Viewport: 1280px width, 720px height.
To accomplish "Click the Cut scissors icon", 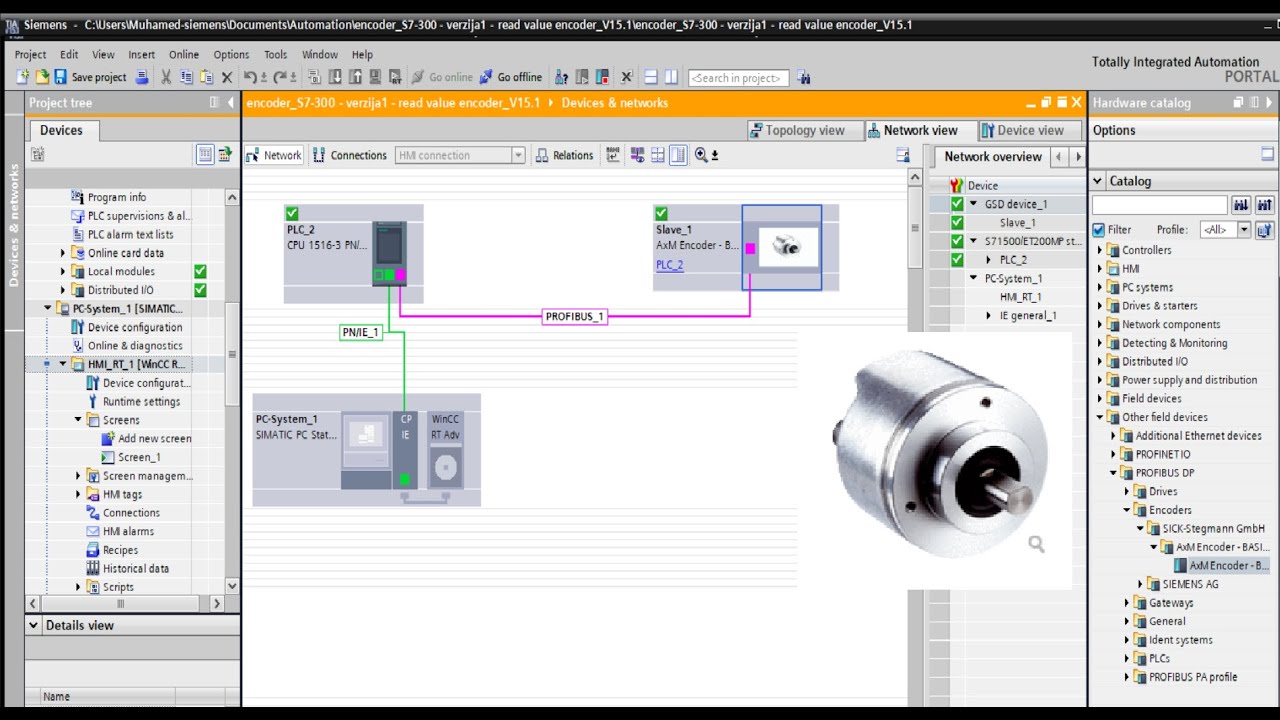I will click(x=166, y=77).
